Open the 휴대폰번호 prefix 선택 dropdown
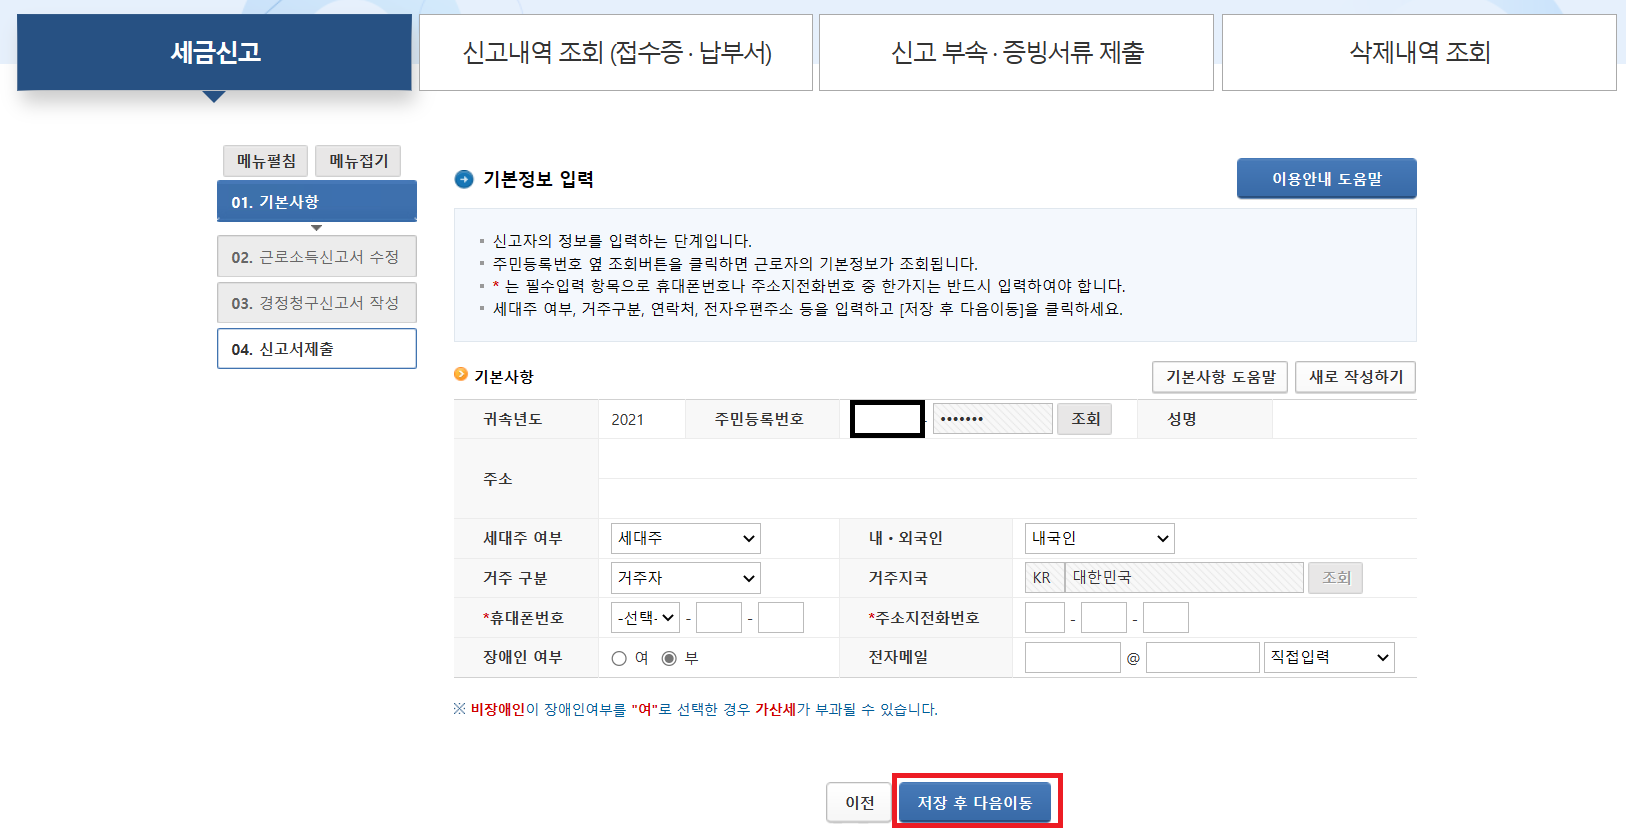Image resolution: width=1626 pixels, height=840 pixels. pos(645,618)
